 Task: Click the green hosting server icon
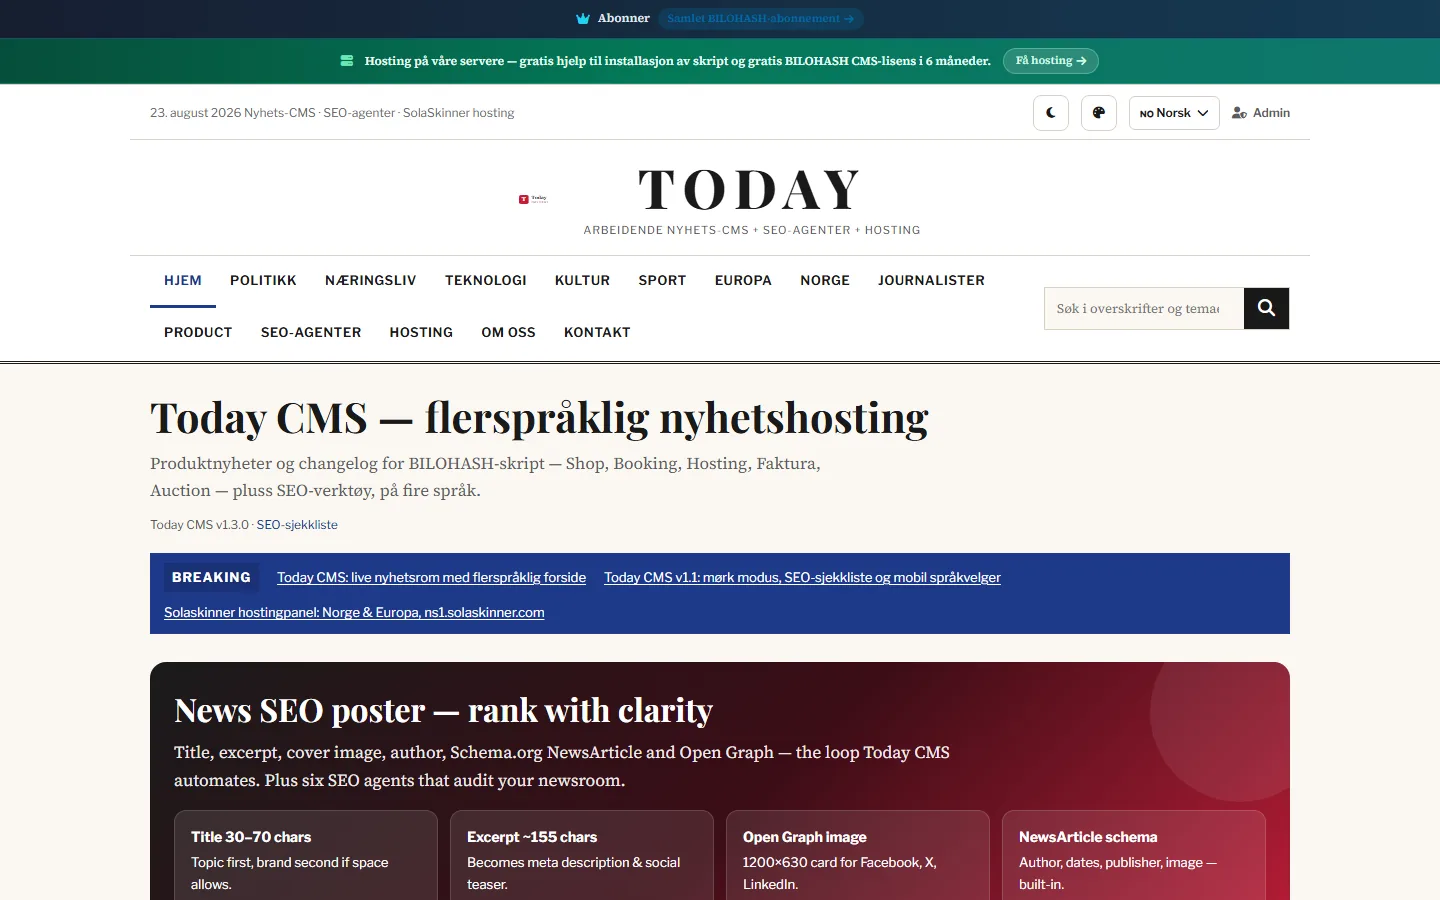[x=347, y=61]
